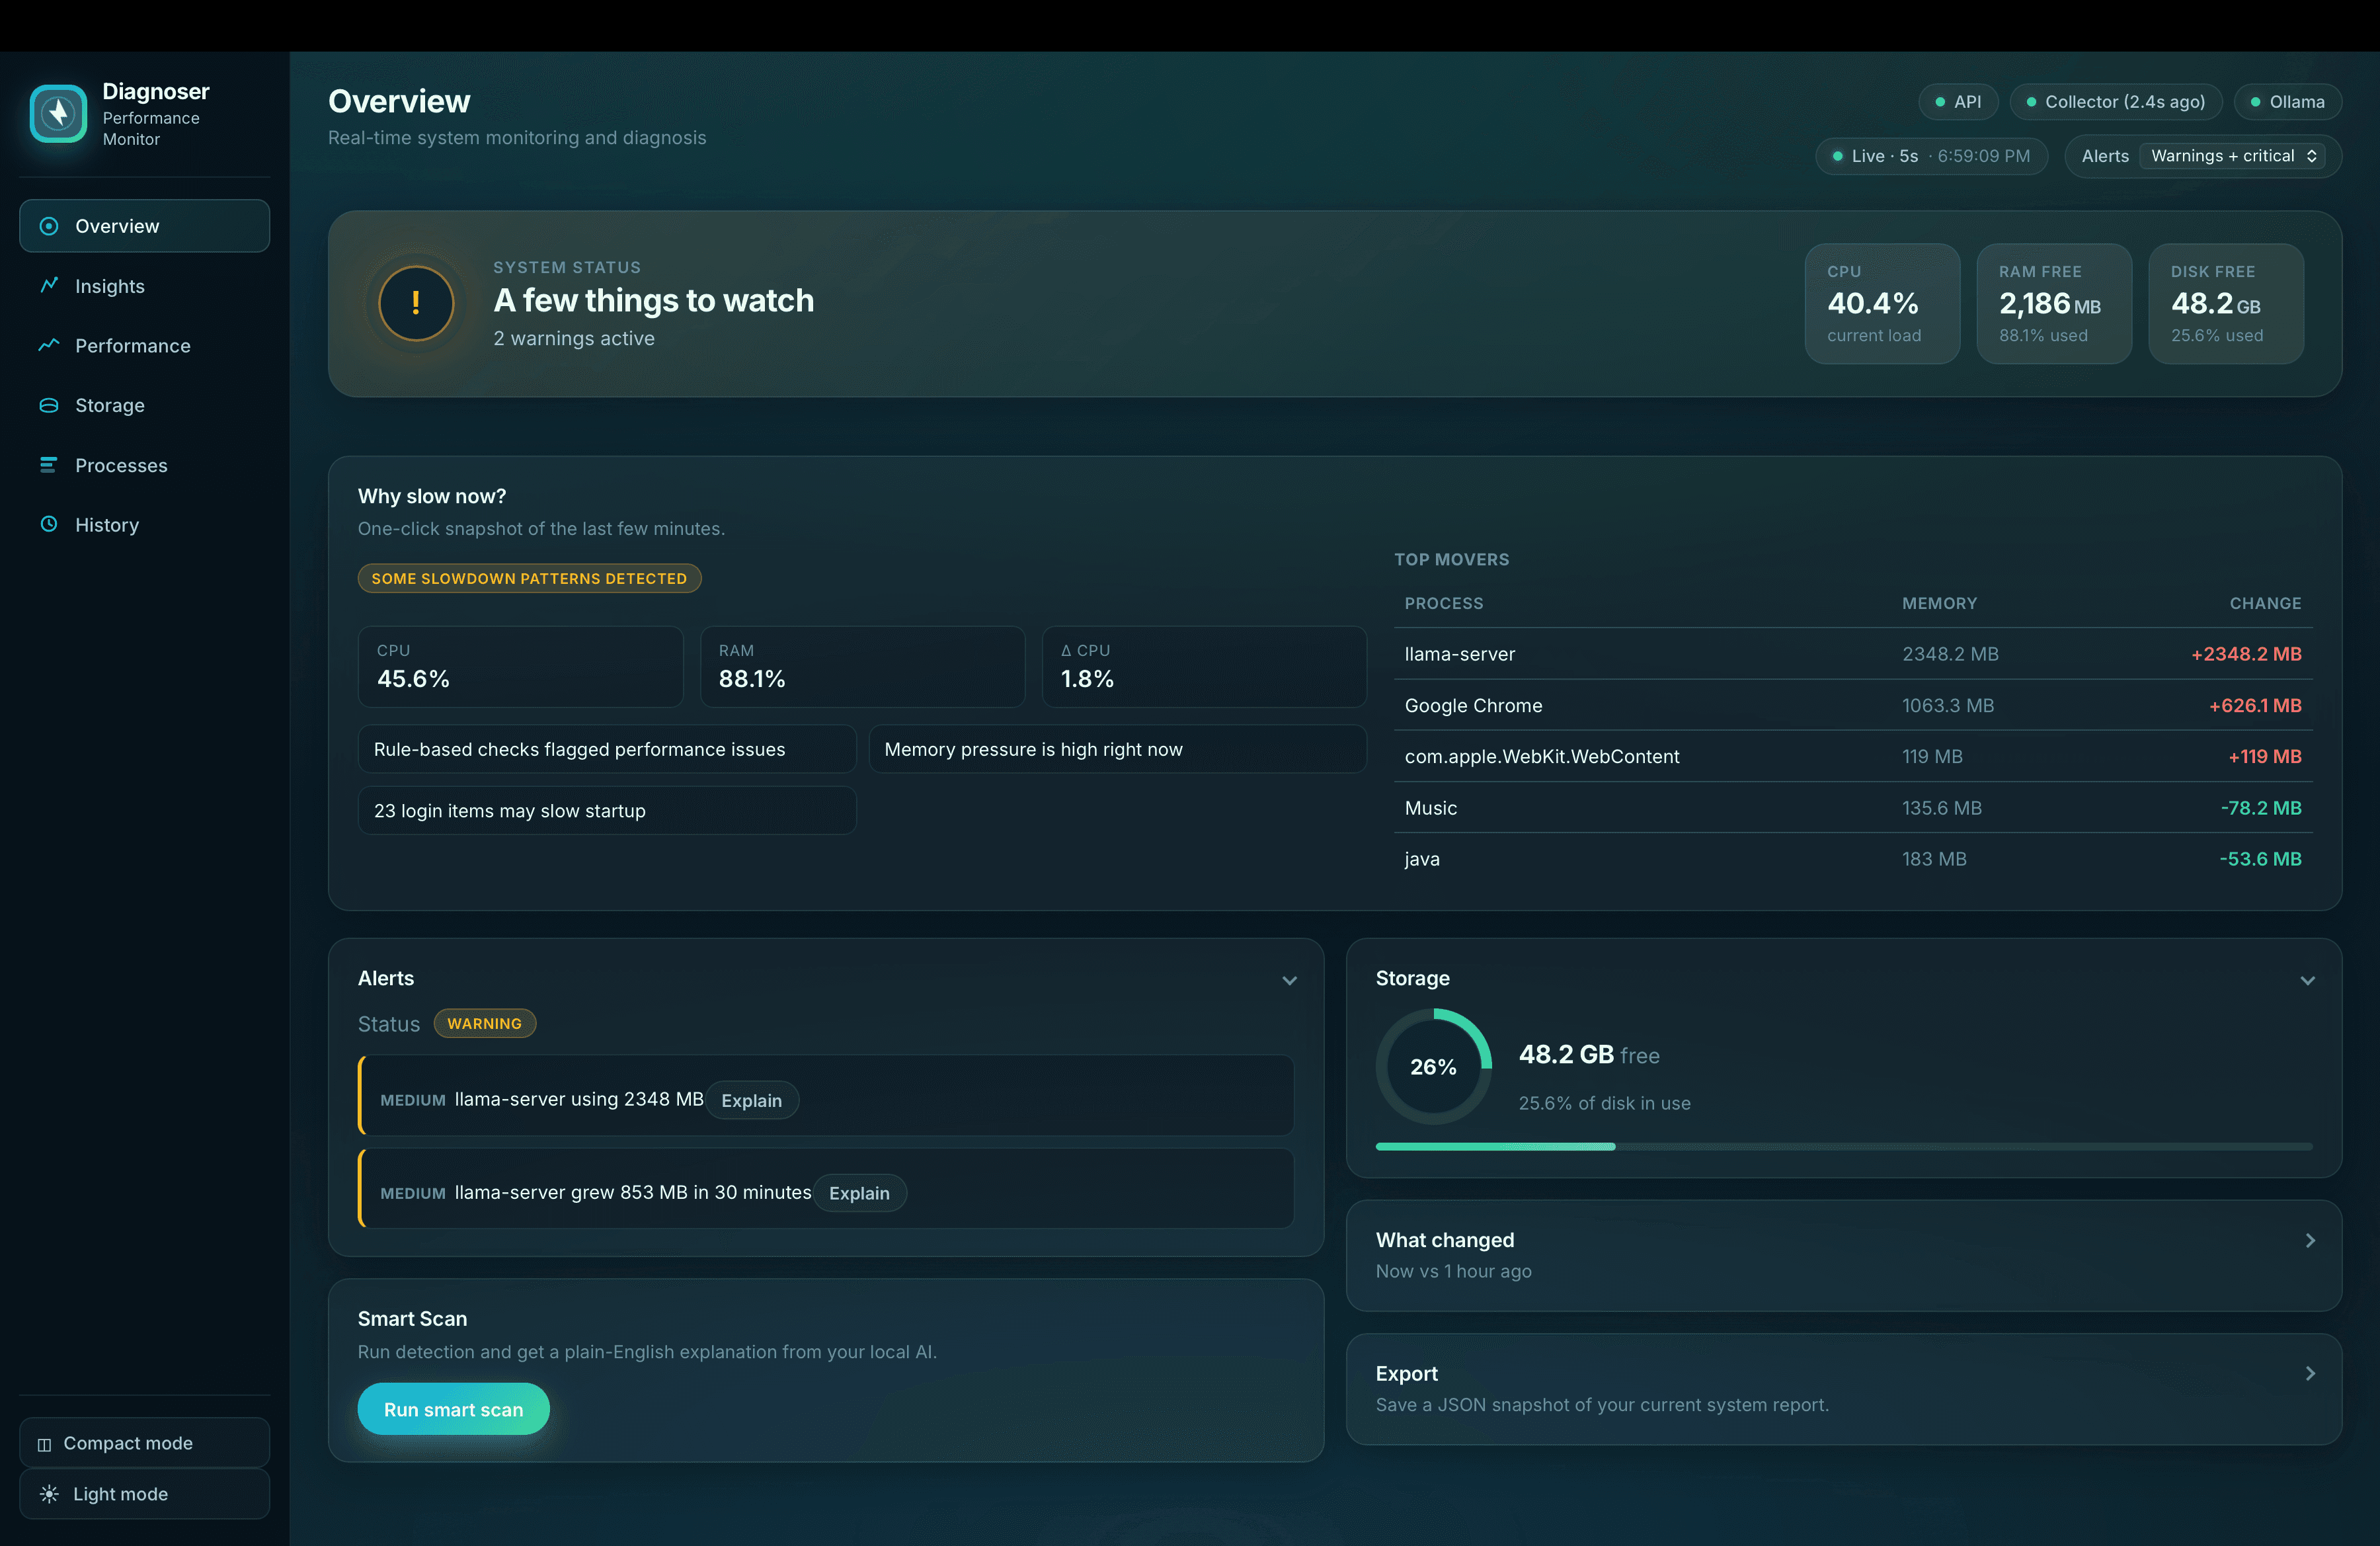The width and height of the screenshot is (2380, 1546).
Task: Click the +2348.2 MB change value
Action: tap(2246, 654)
